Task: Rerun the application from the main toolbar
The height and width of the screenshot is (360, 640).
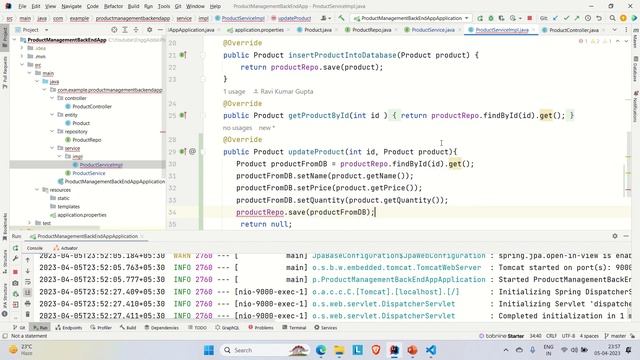Action: point(480,18)
